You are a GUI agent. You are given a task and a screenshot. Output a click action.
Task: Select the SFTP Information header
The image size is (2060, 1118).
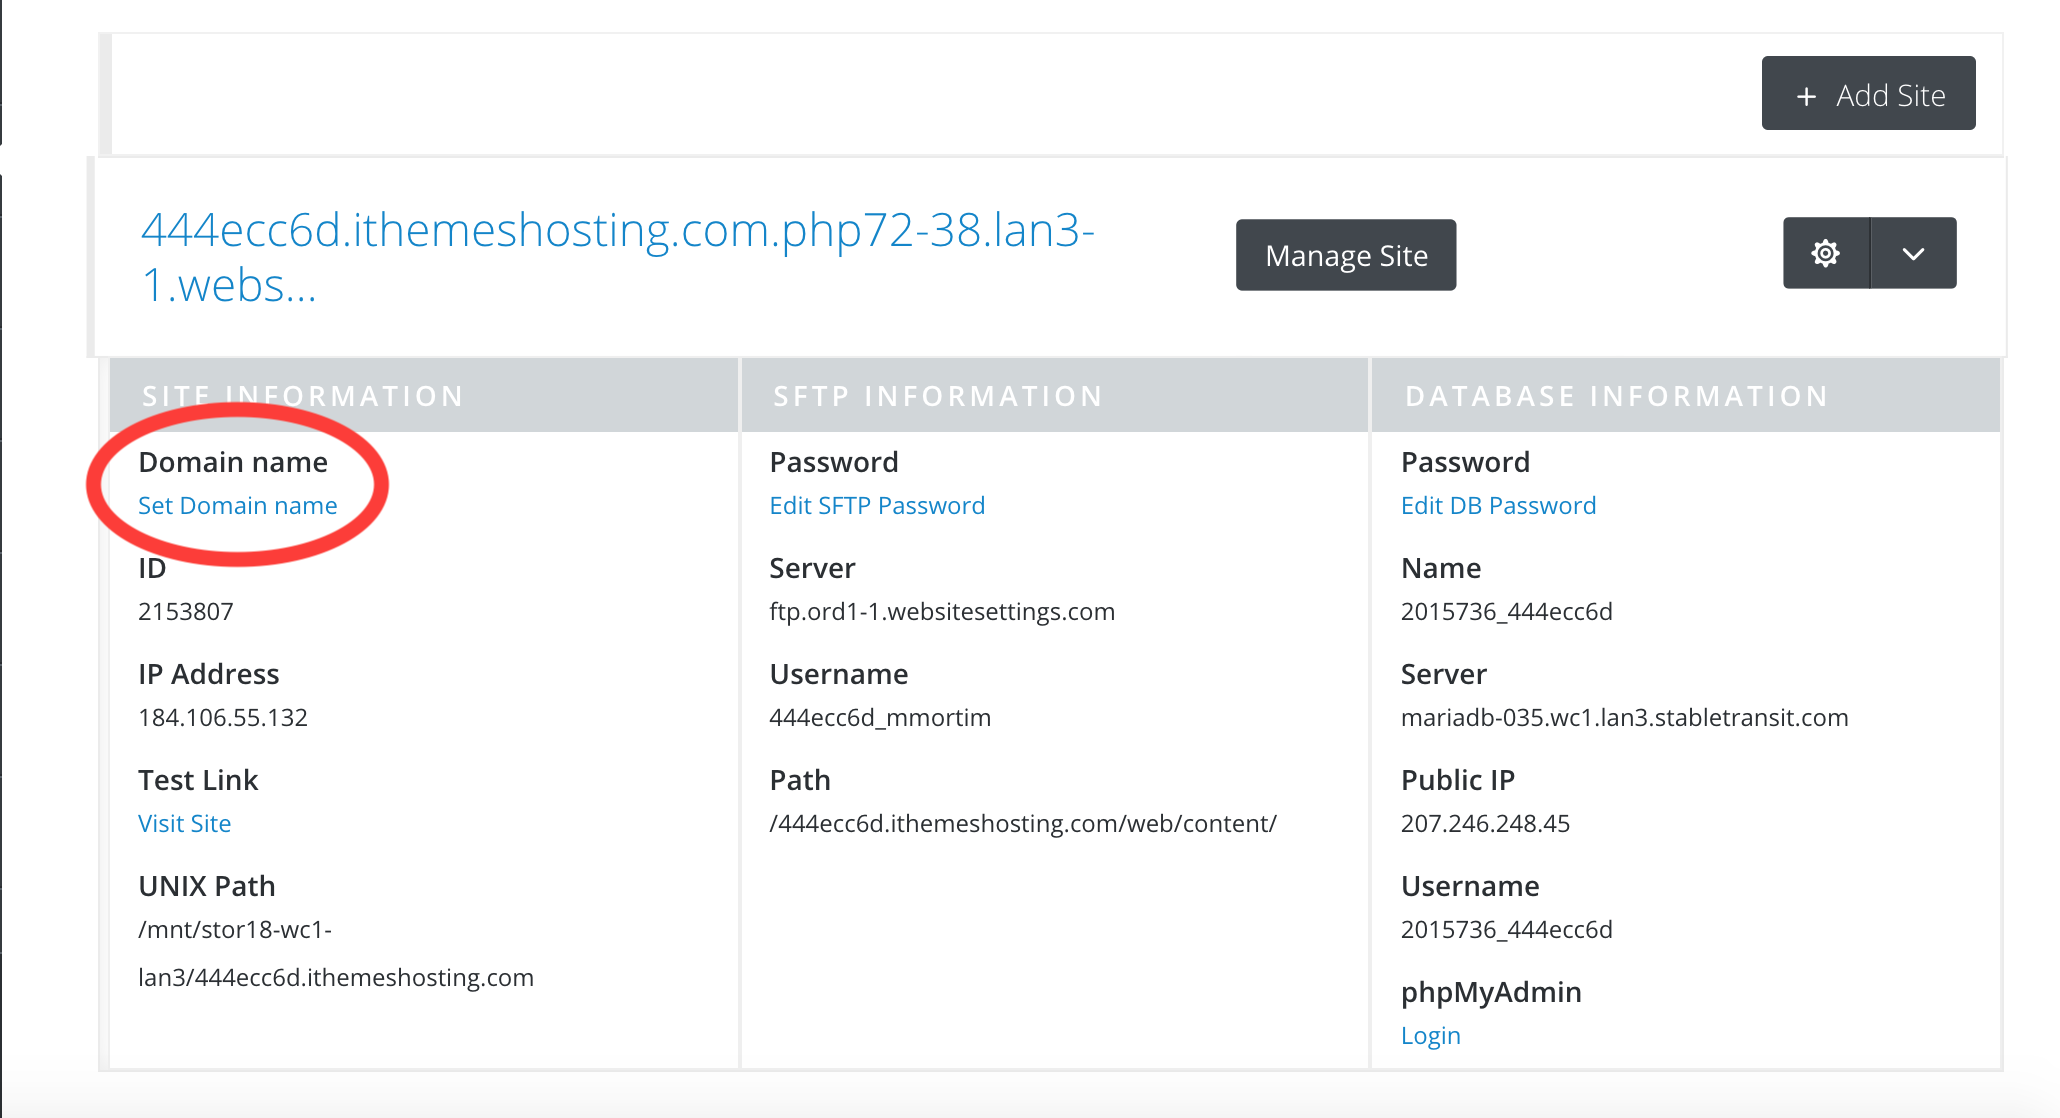938,396
